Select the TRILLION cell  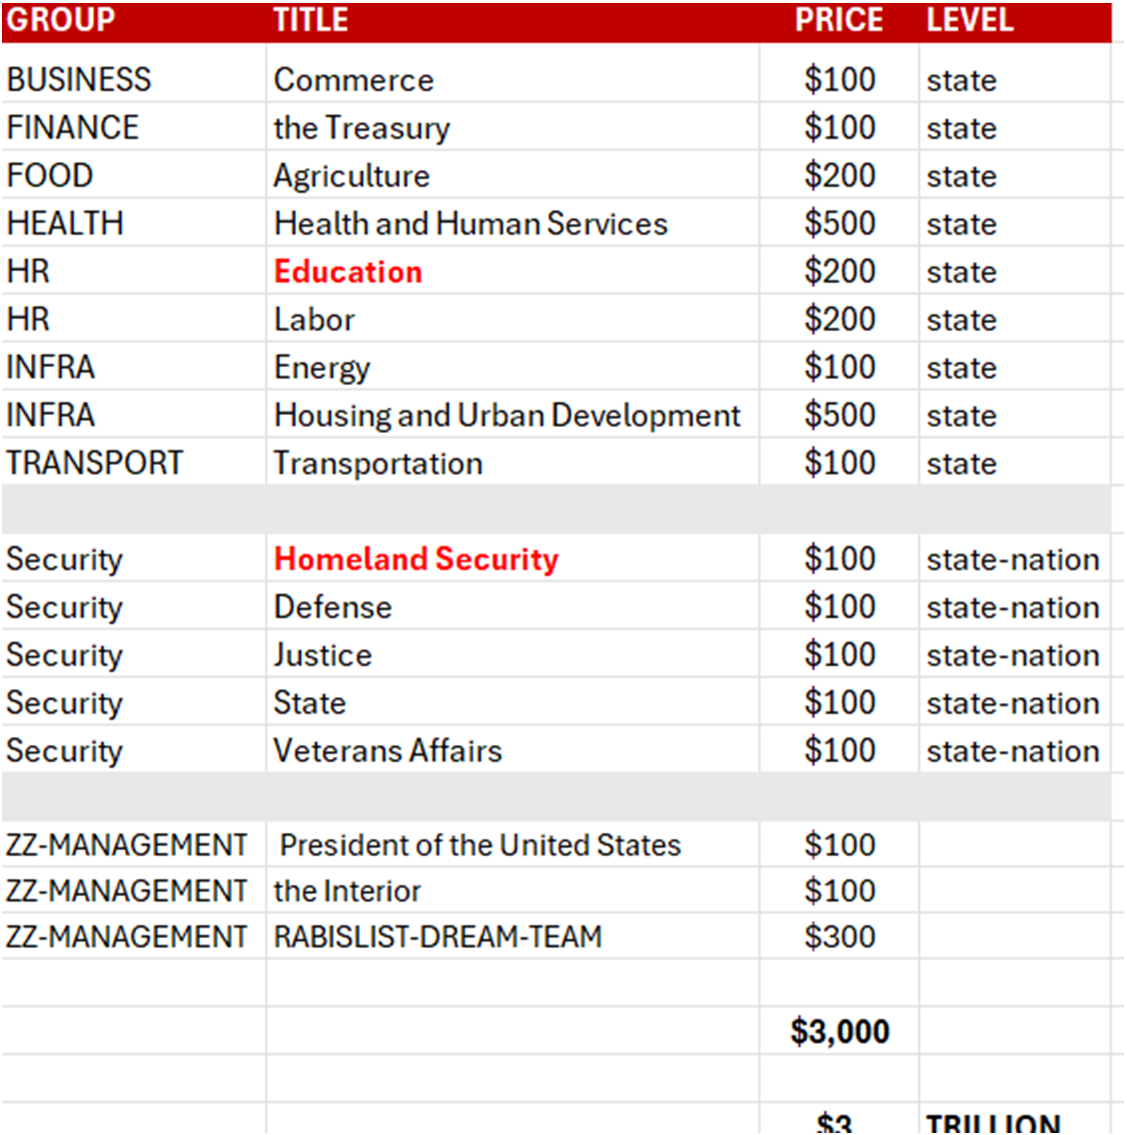click(993, 1124)
